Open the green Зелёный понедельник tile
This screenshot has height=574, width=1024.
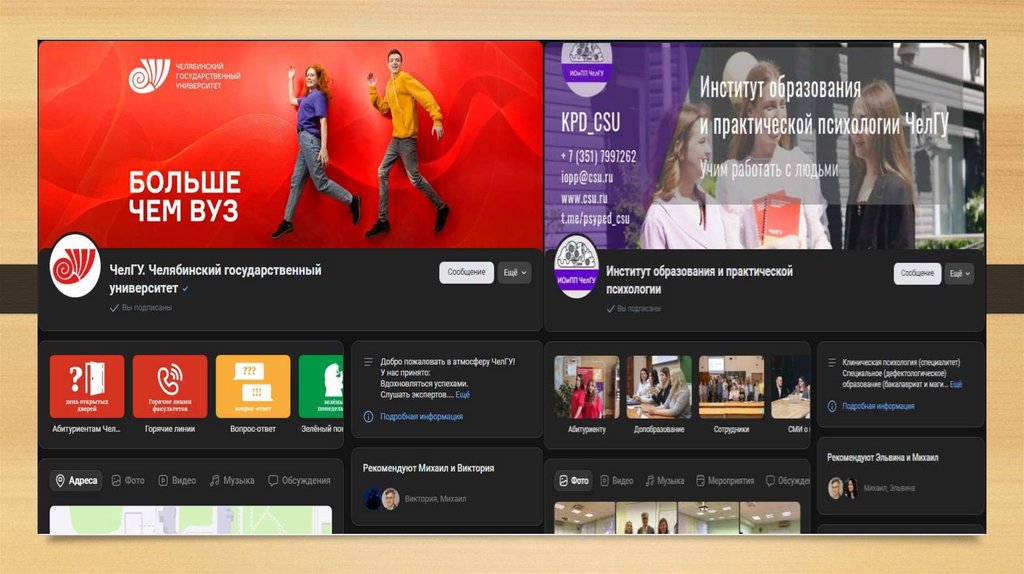pyautogui.click(x=321, y=386)
